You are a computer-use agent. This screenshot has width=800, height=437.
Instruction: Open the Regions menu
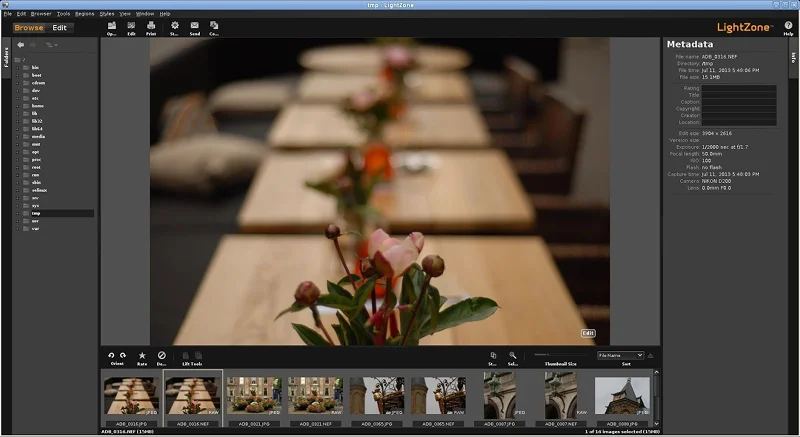point(84,14)
